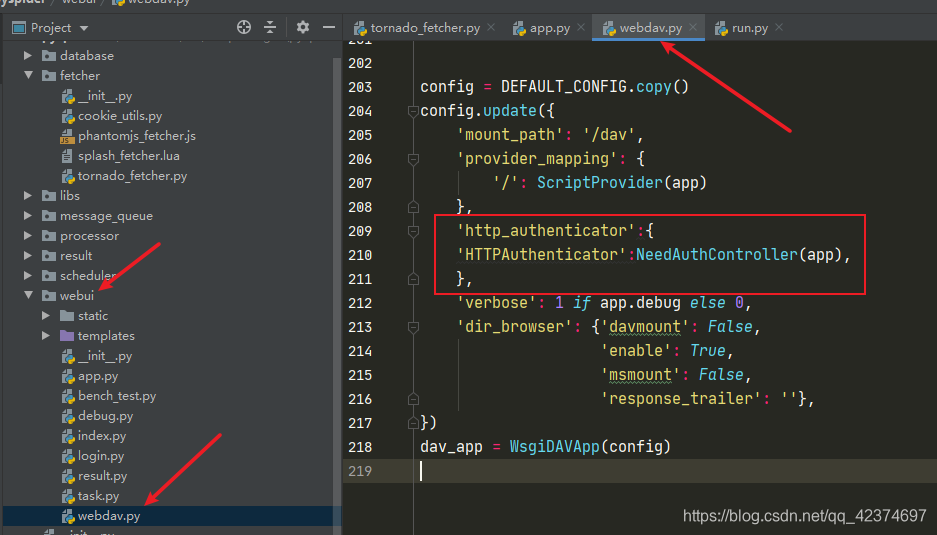Expand the libs folder
Image resolution: width=937 pixels, height=535 pixels.
pyautogui.click(x=28, y=195)
